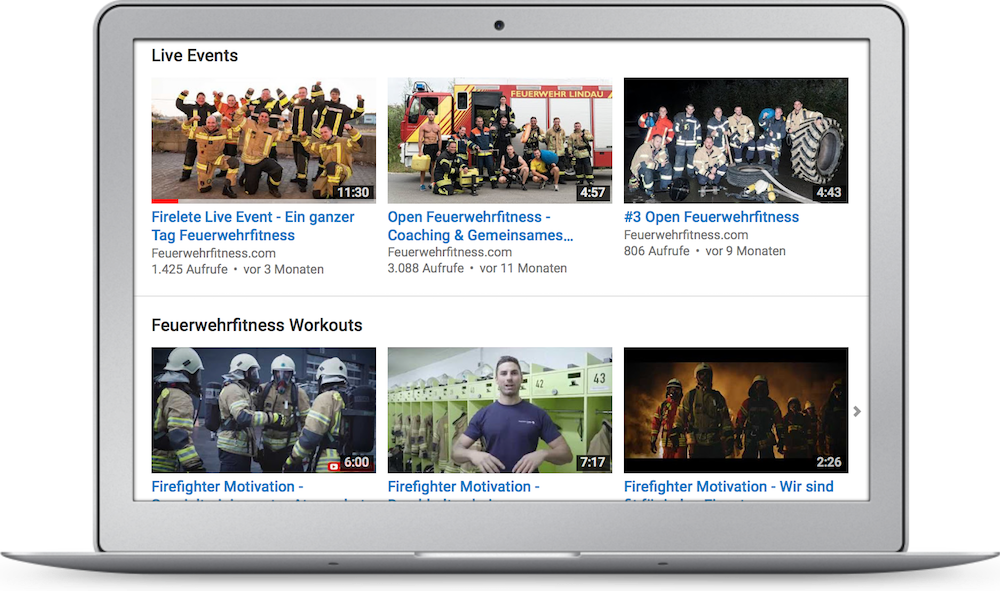Click the Live Events section heading
Image resolution: width=1000 pixels, height=591 pixels.
pos(195,56)
